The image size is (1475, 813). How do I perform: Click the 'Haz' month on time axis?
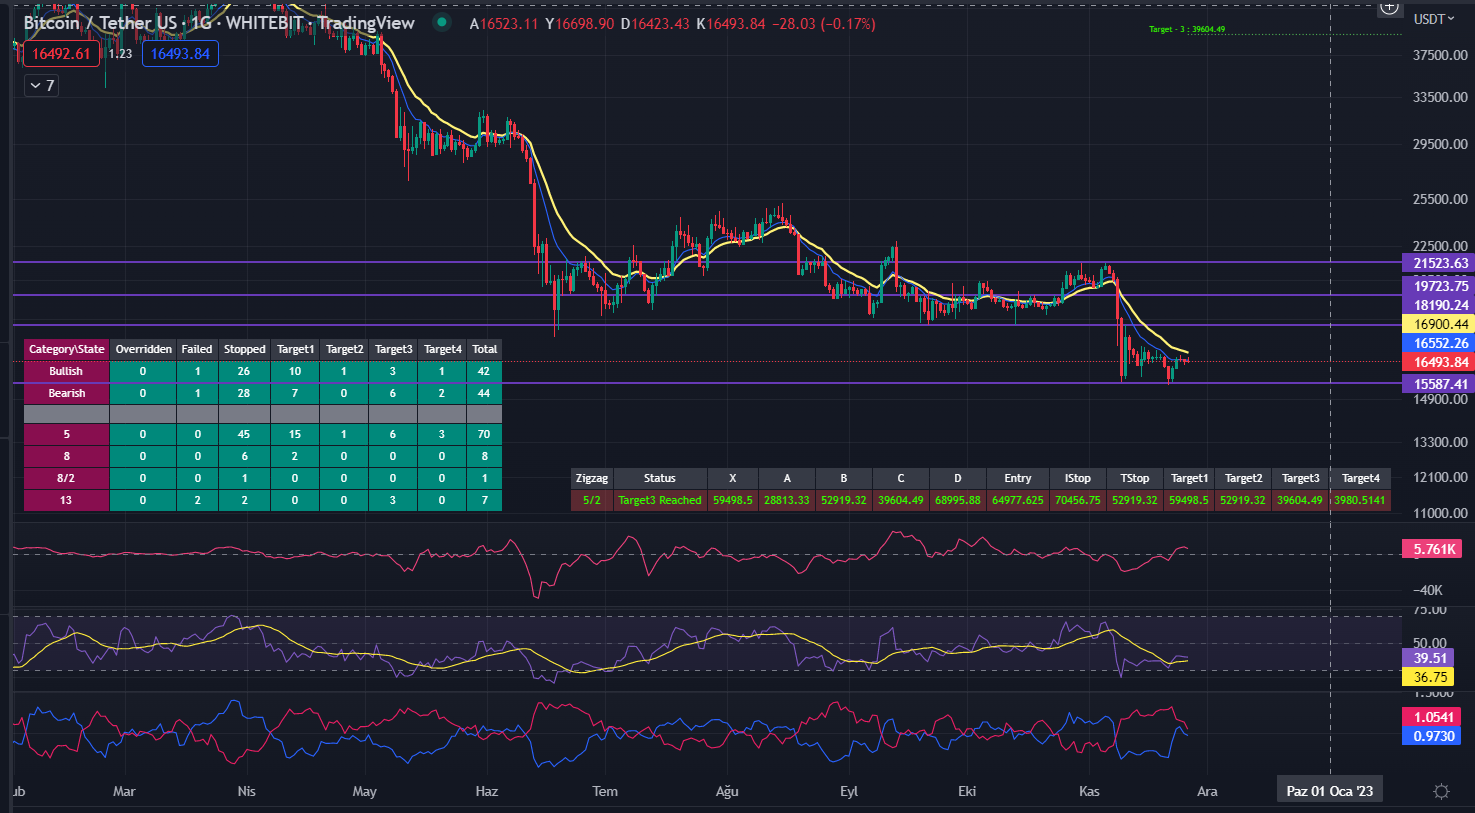pyautogui.click(x=486, y=791)
